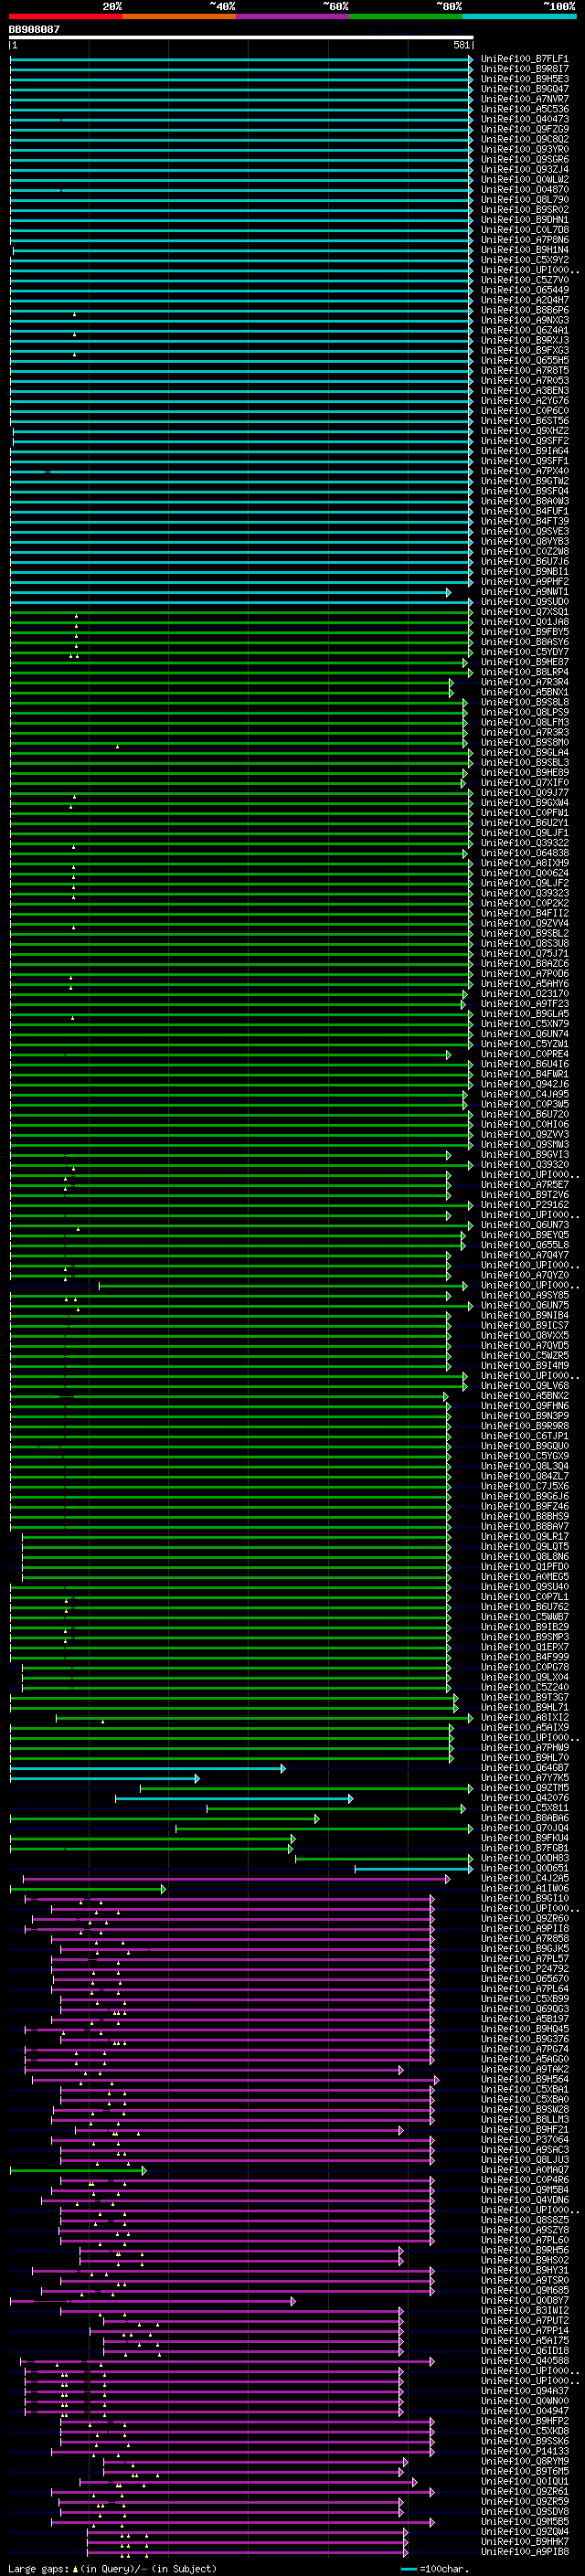Click UniRef100_B9NIB4 entry

click(525, 1315)
